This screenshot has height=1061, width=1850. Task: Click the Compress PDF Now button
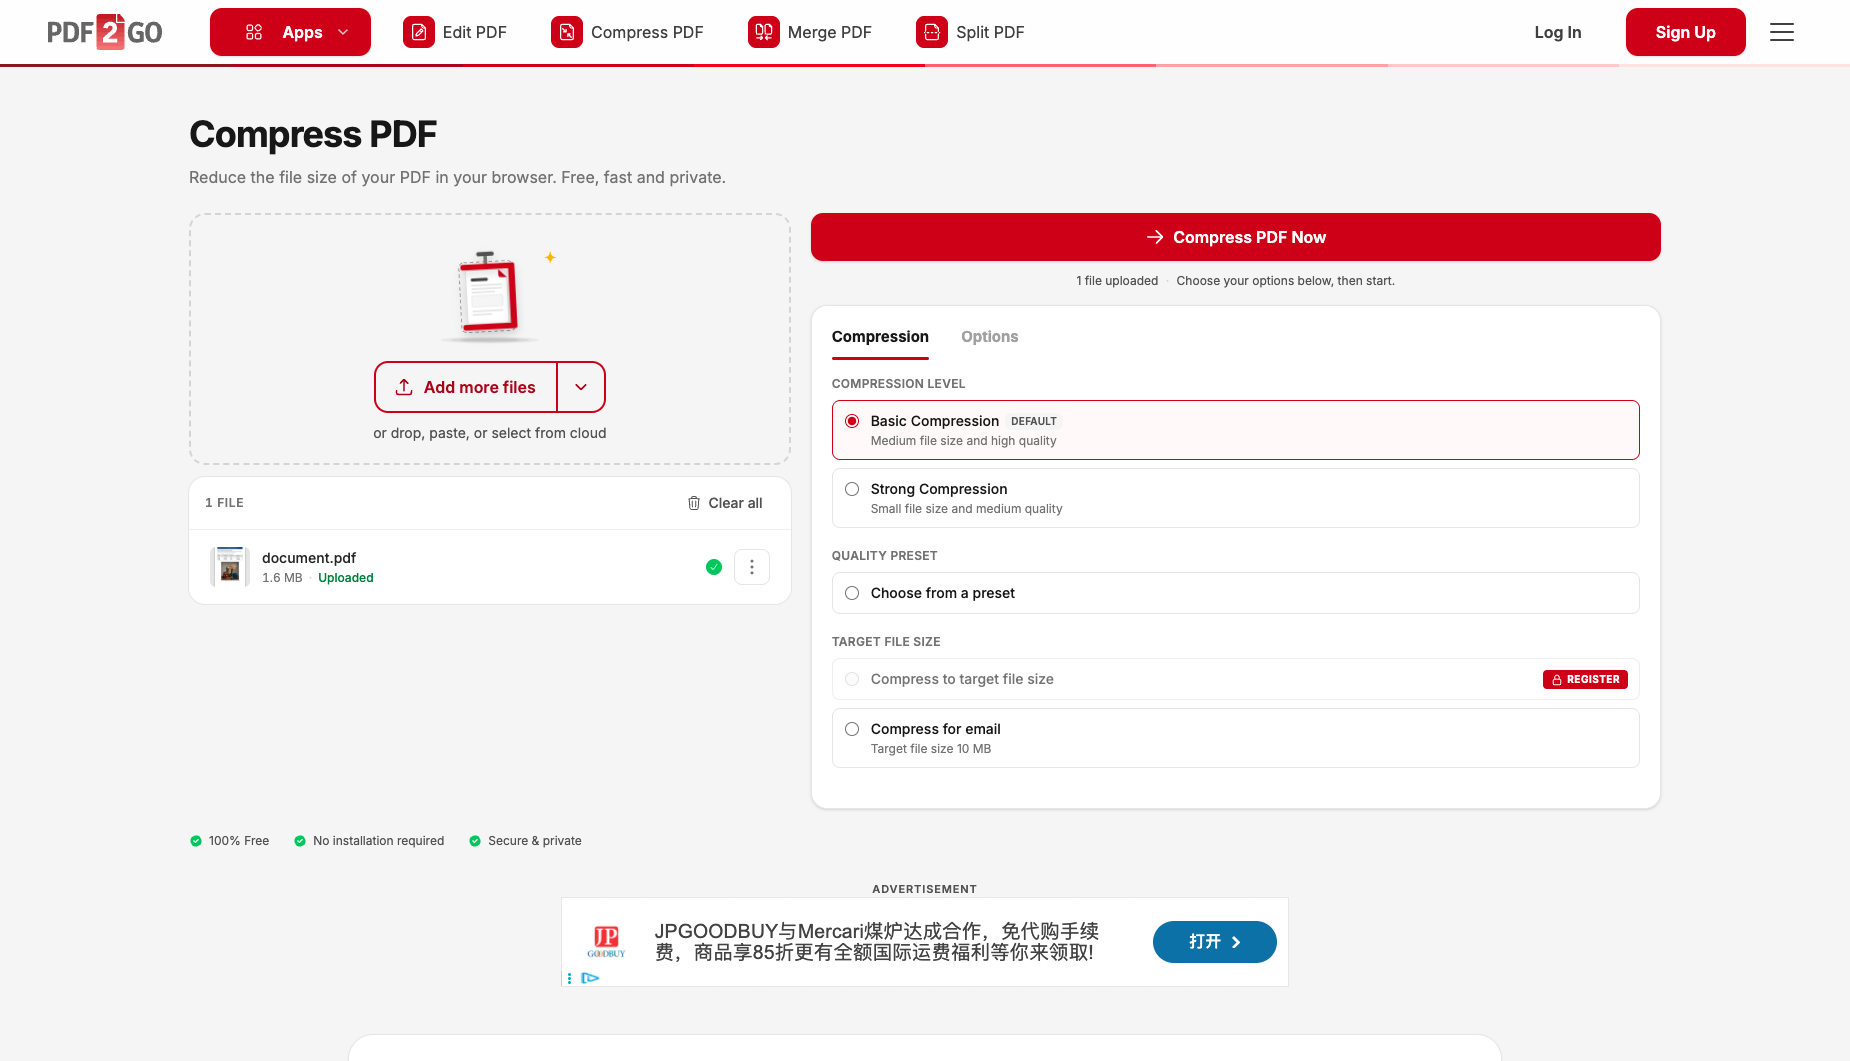click(1235, 237)
